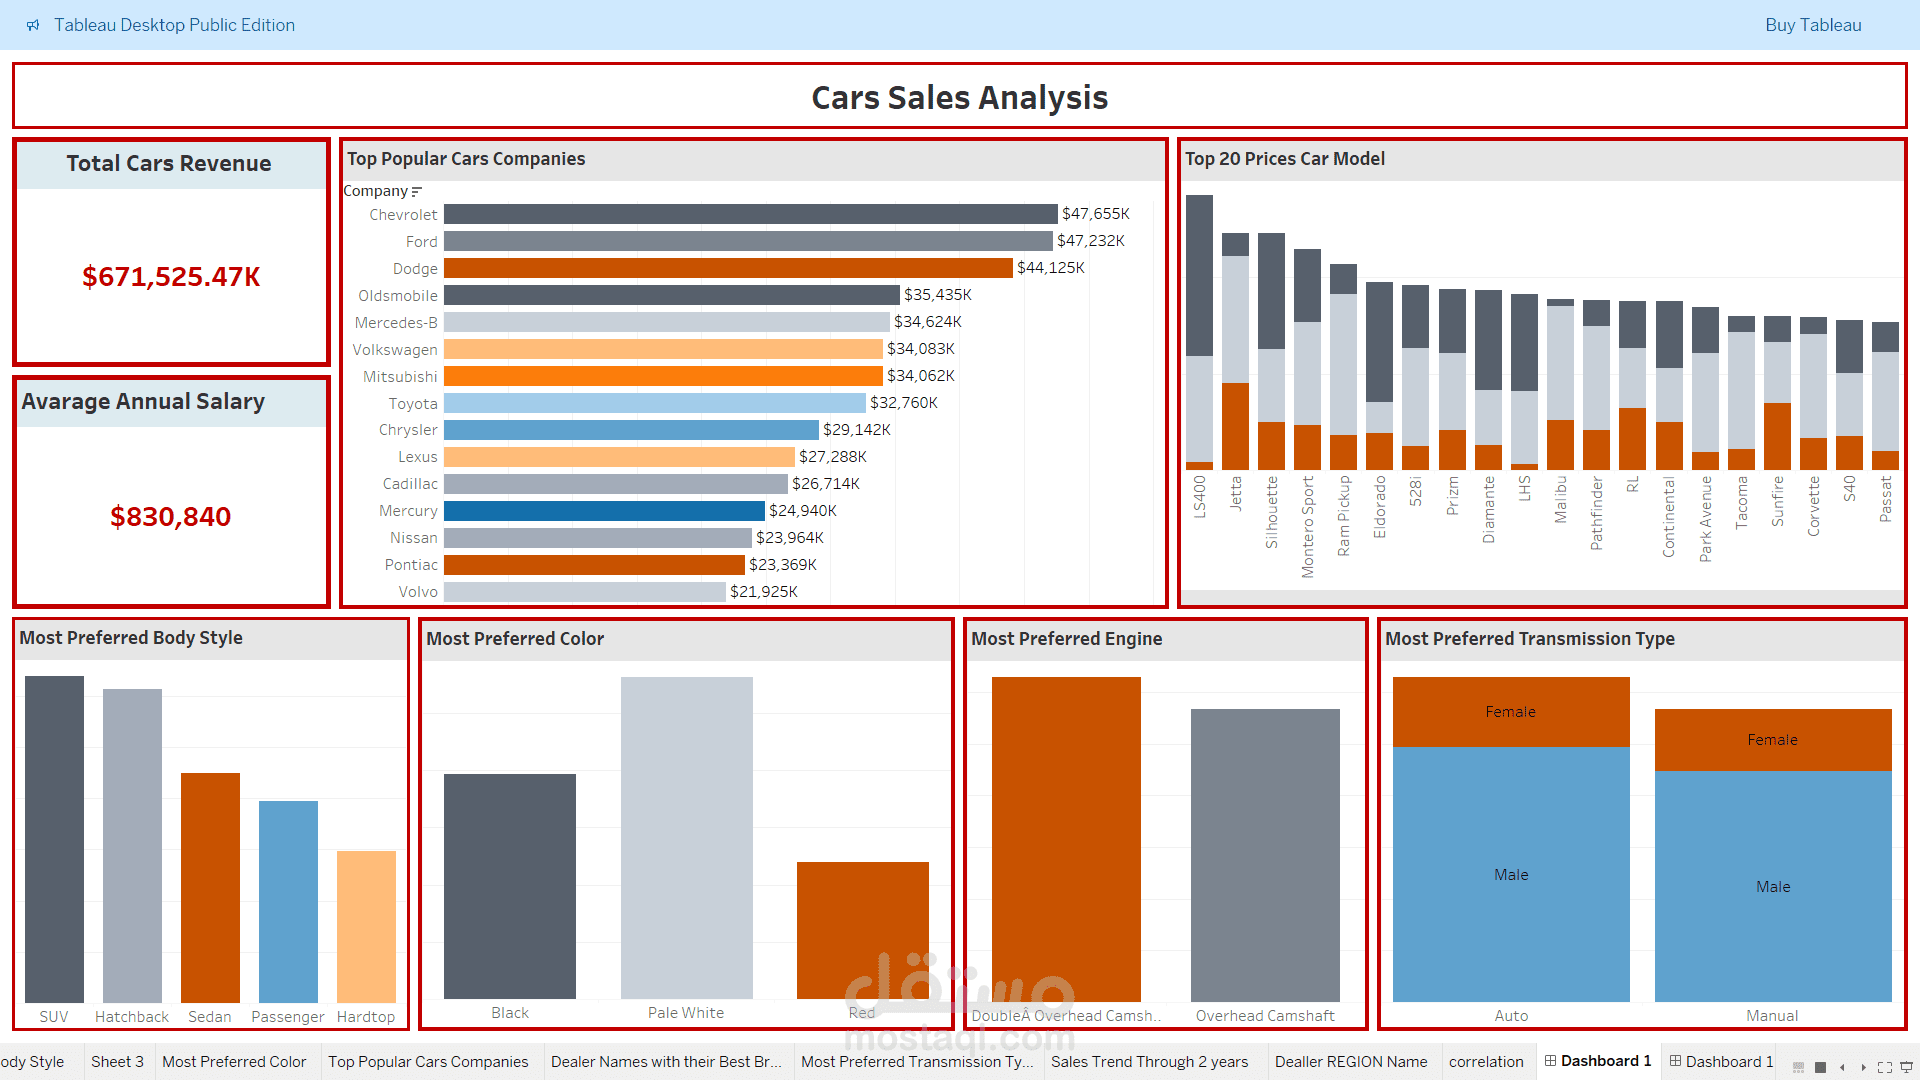Click the Montero Sport axis label
Image resolution: width=1920 pixels, height=1080 pixels.
(x=1307, y=527)
